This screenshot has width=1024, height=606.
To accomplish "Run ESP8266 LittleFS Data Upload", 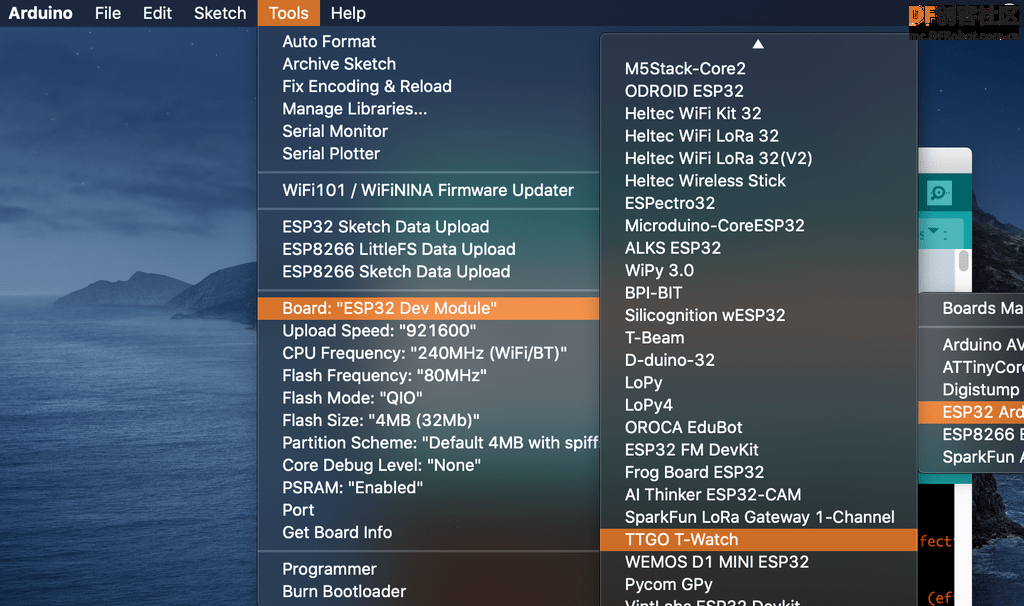I will point(428,249).
